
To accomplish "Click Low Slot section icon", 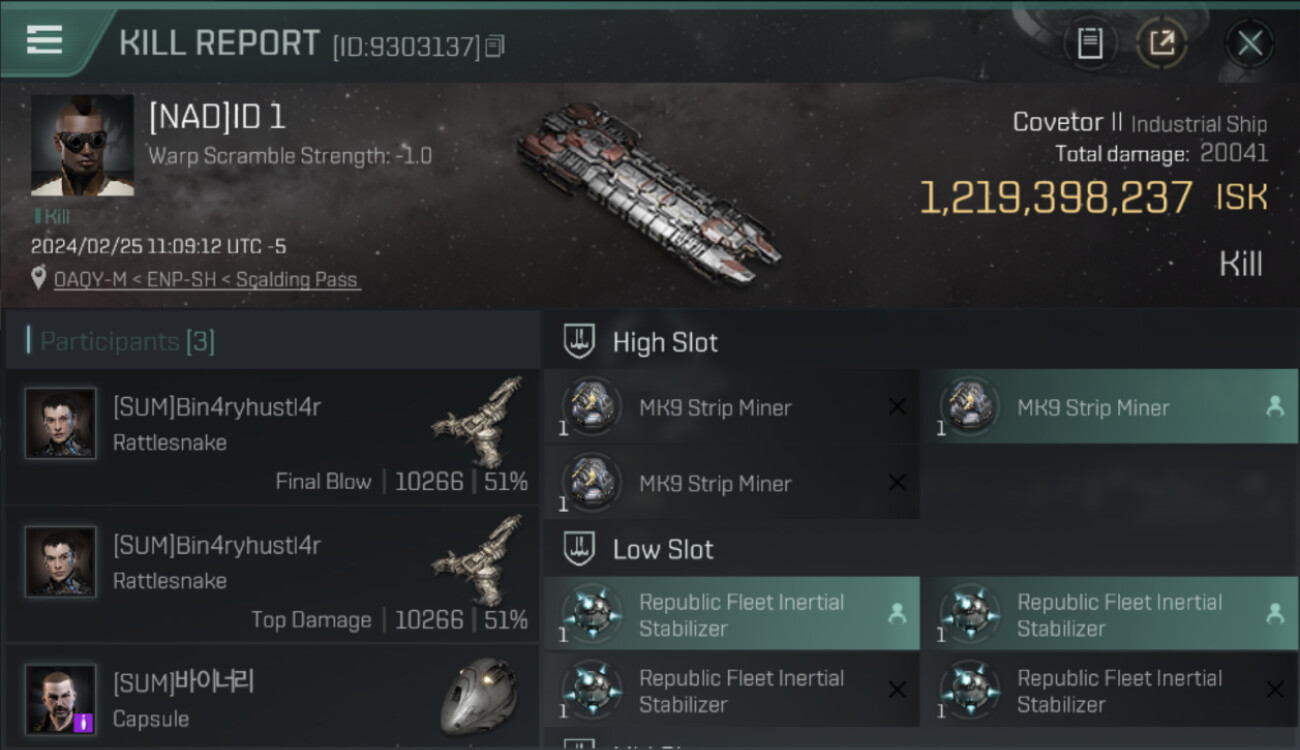I will pyautogui.click(x=580, y=549).
